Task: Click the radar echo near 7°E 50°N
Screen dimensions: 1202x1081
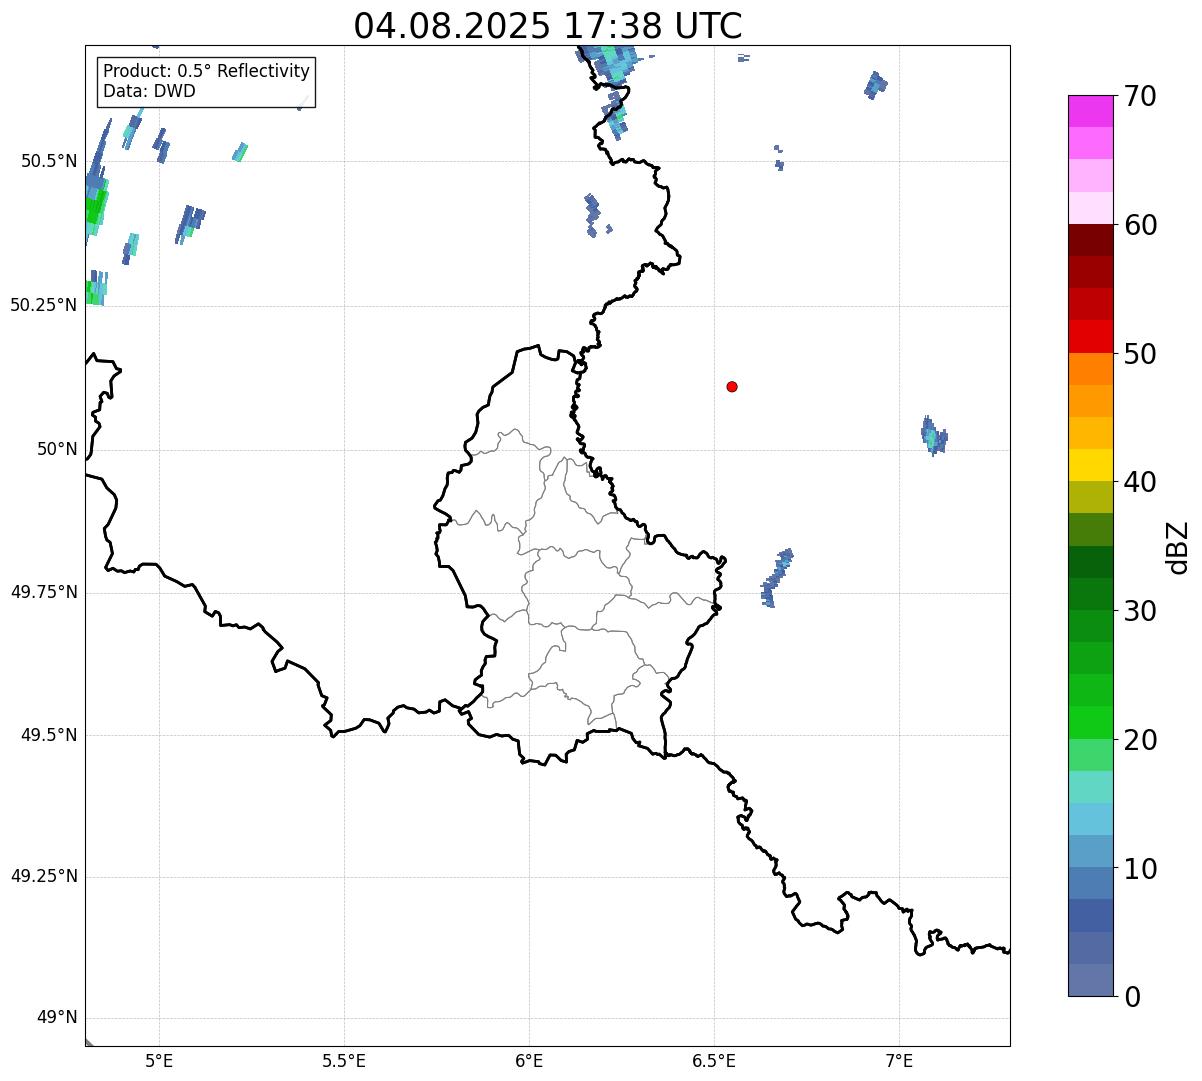Action: coord(934,436)
